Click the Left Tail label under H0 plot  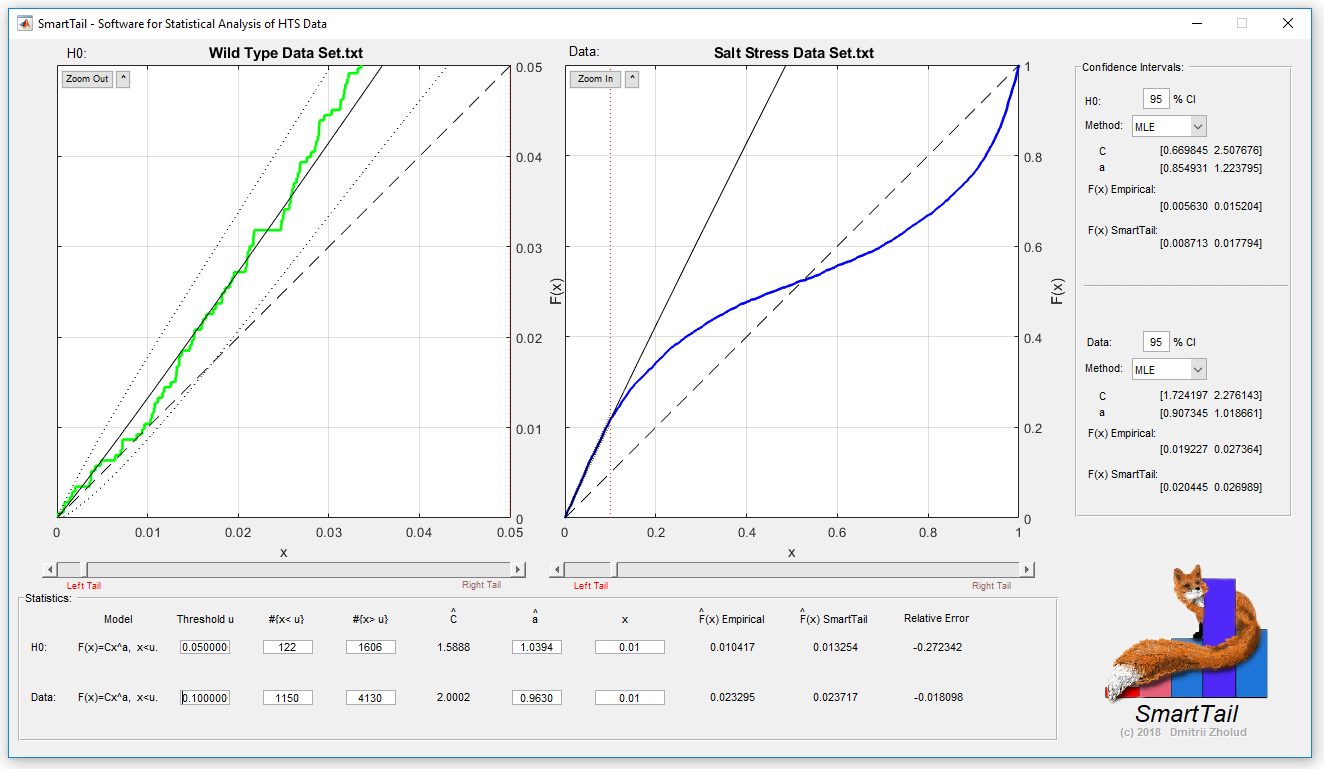pos(84,586)
